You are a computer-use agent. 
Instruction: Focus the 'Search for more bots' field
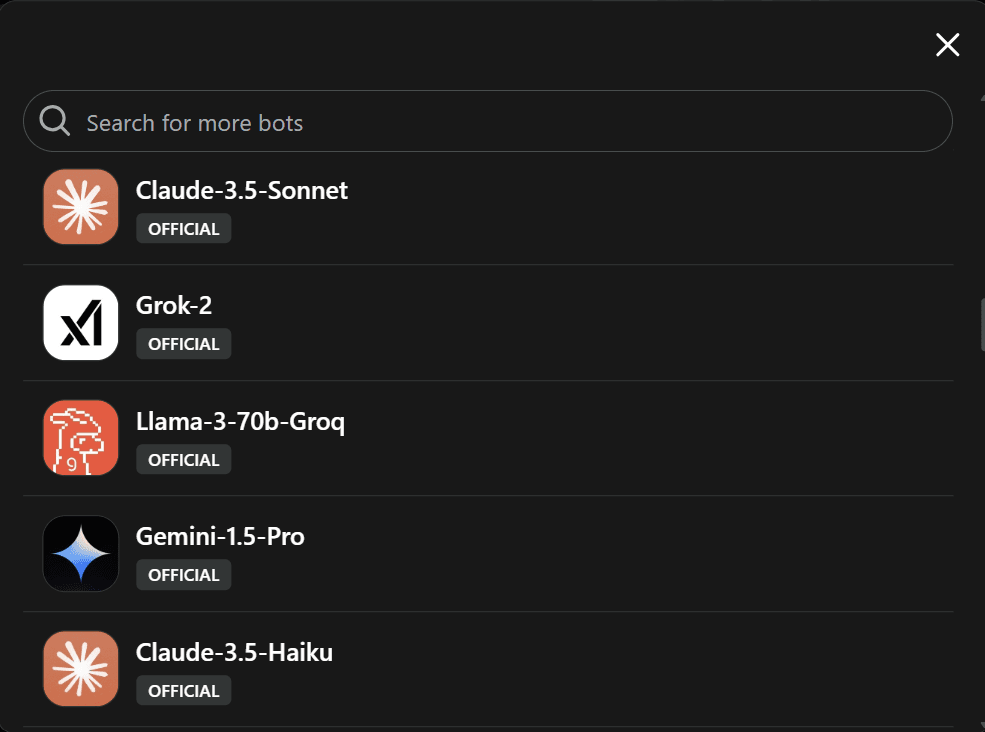pyautogui.click(x=500, y=122)
